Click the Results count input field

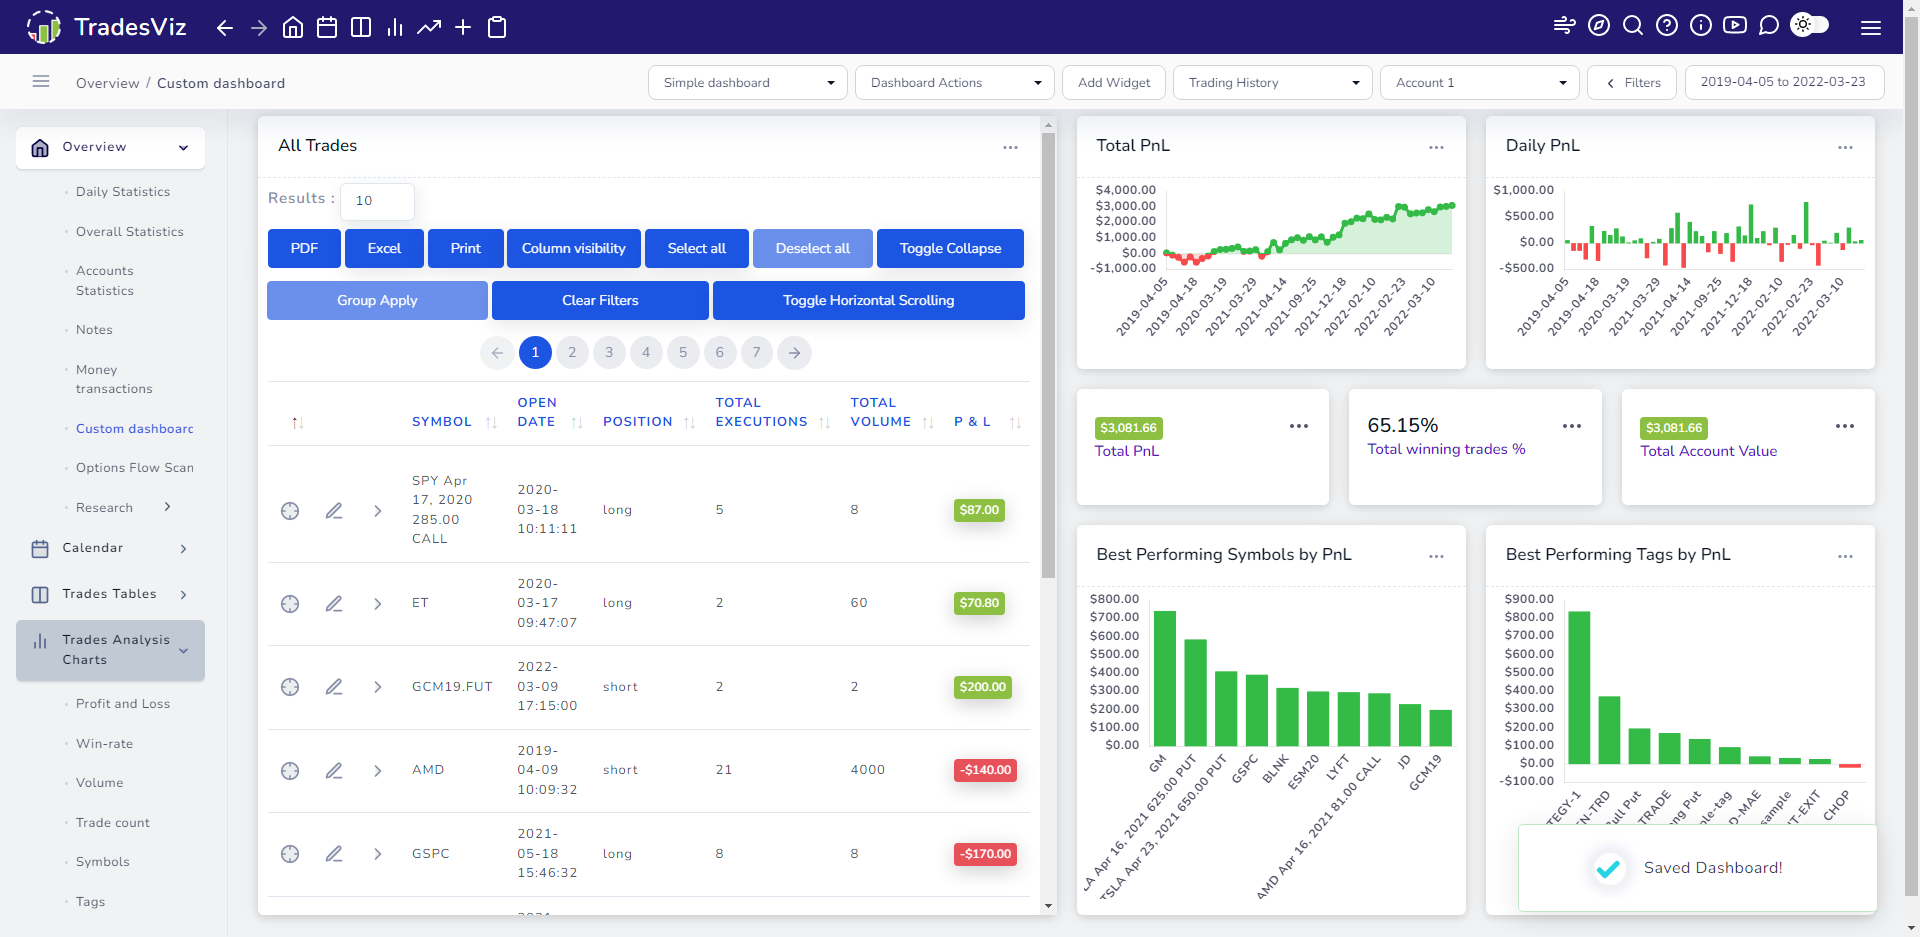[377, 201]
